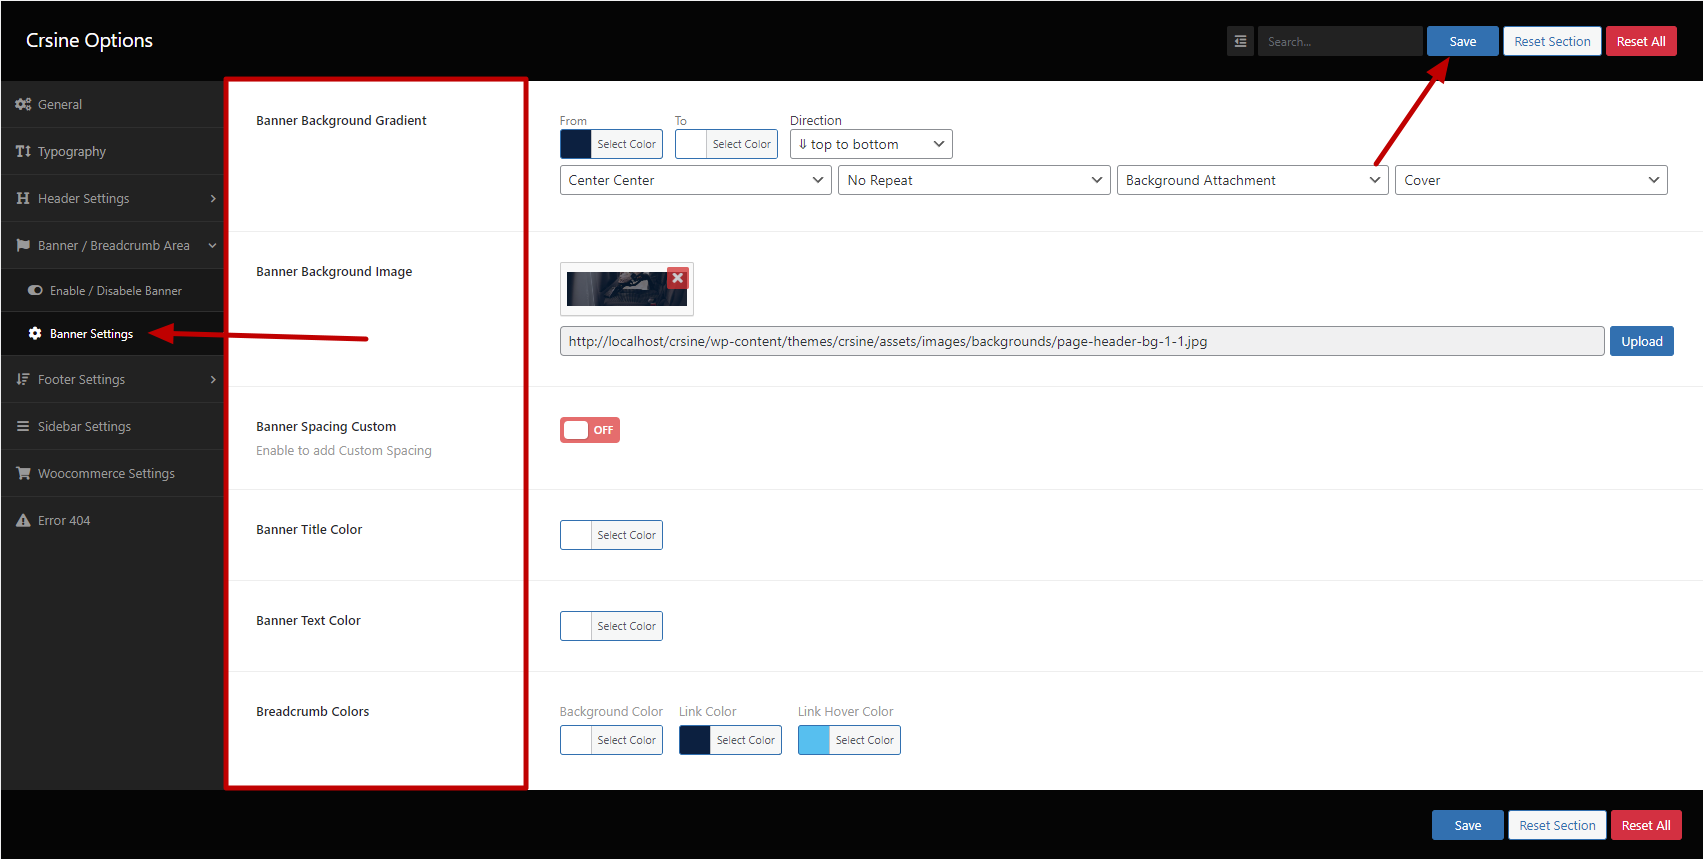Open the Center Center position dropdown
The width and height of the screenshot is (1703, 859).
(x=695, y=180)
